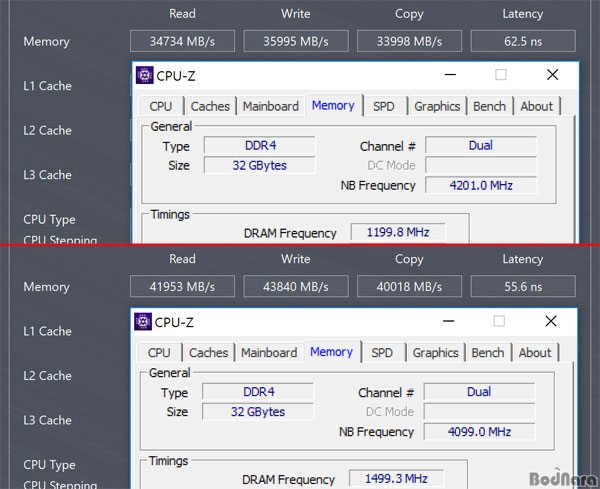Close the upper CPU-Z window
Screen dimensions: 600x489
click(553, 75)
